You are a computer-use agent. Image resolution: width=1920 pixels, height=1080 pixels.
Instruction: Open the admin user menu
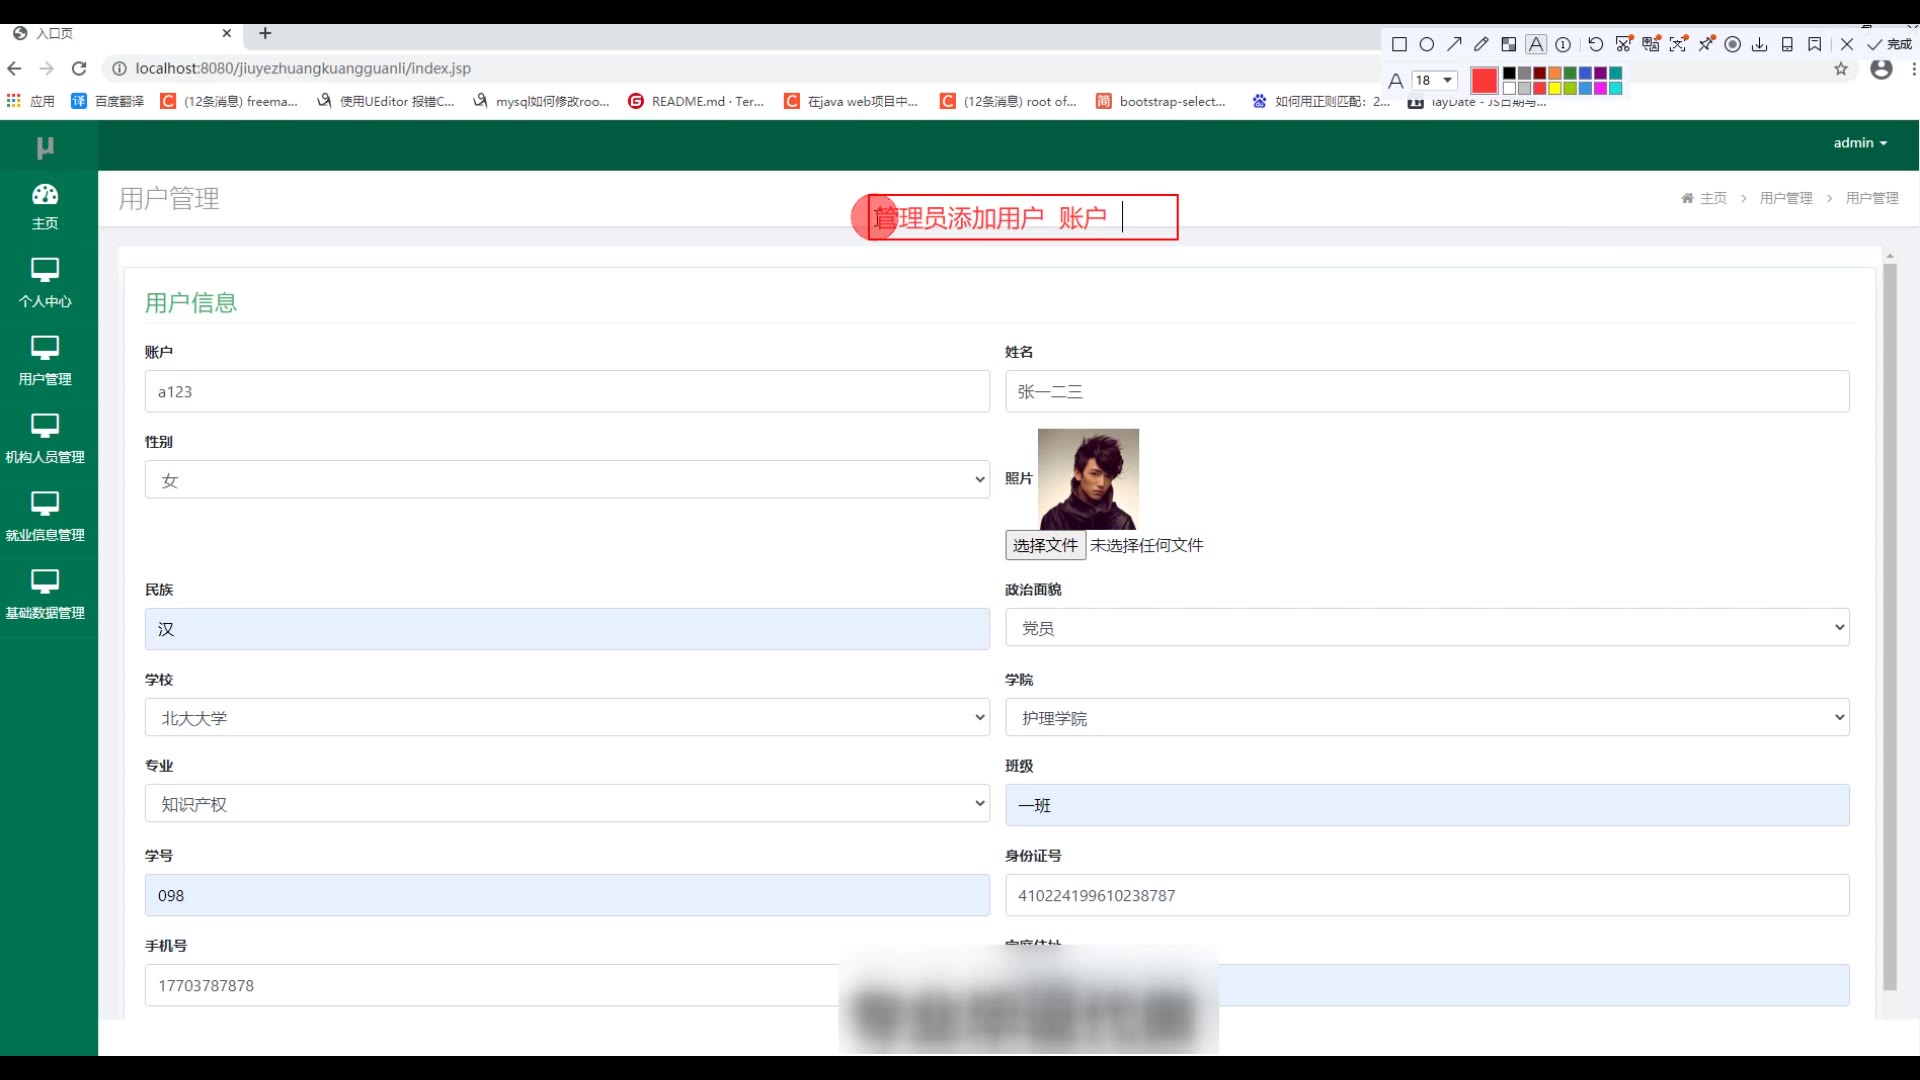tap(1860, 143)
